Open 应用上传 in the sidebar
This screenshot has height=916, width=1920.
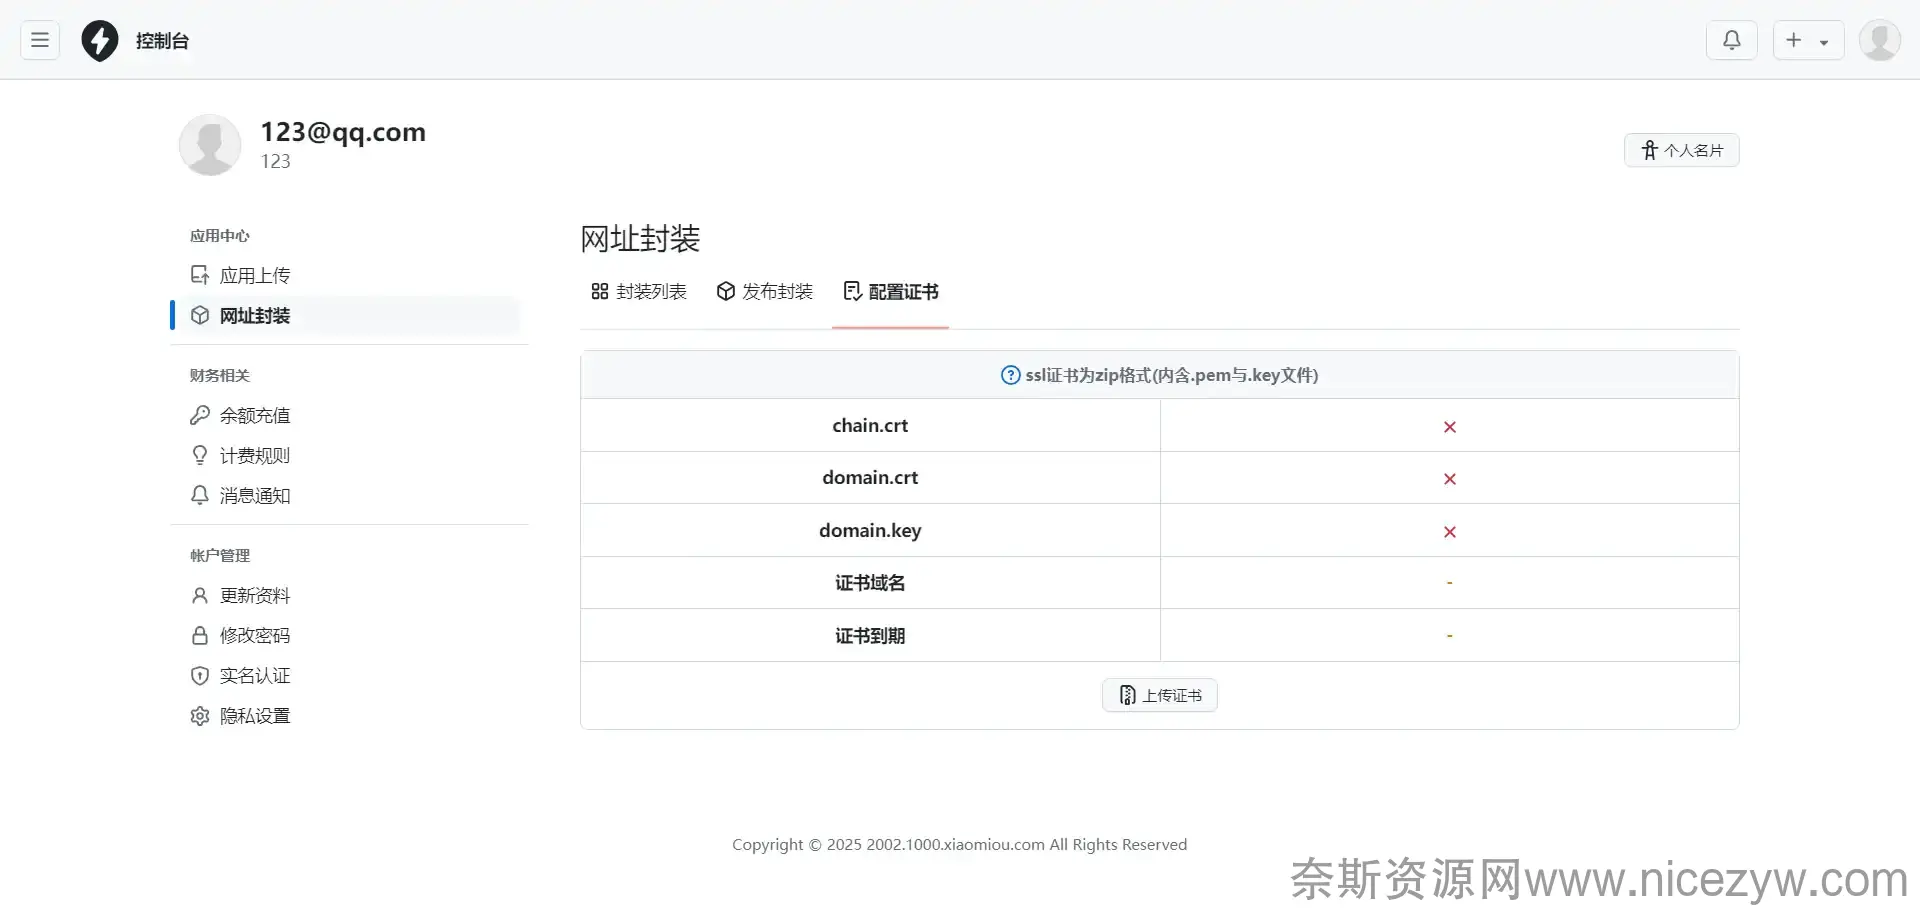254,275
